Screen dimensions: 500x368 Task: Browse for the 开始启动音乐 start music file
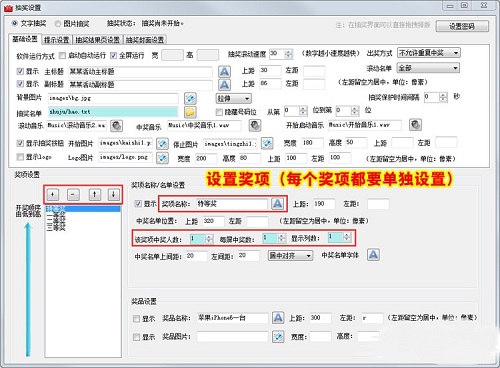coord(415,125)
